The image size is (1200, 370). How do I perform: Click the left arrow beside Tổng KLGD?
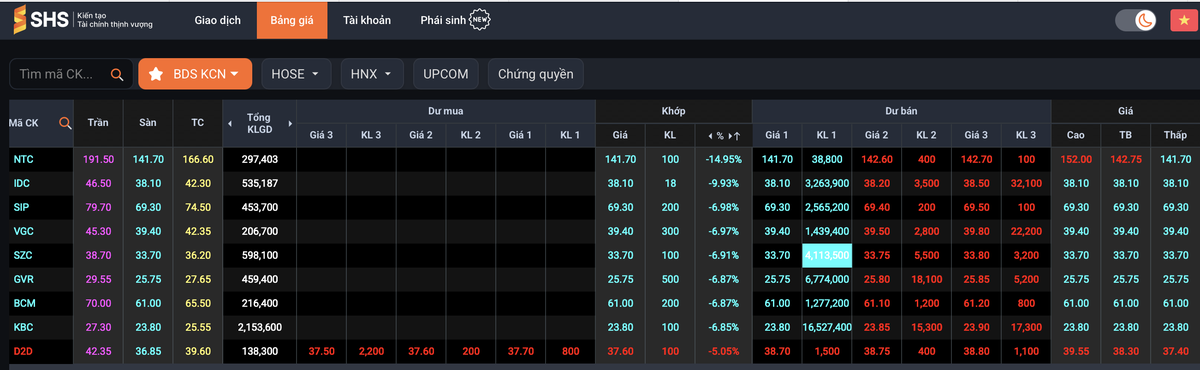[x=229, y=123]
